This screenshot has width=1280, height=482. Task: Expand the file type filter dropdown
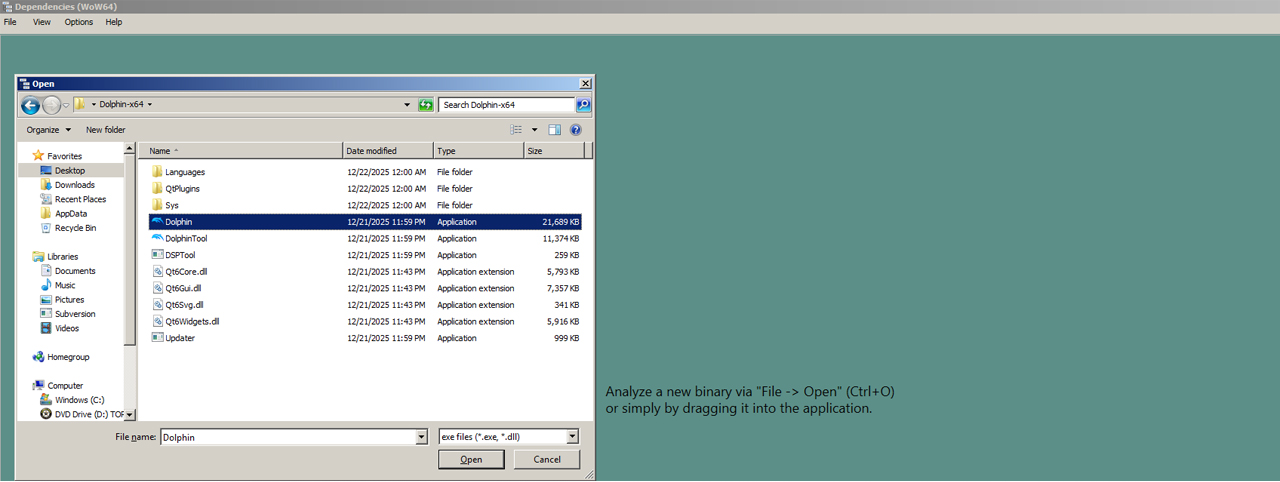coord(572,437)
